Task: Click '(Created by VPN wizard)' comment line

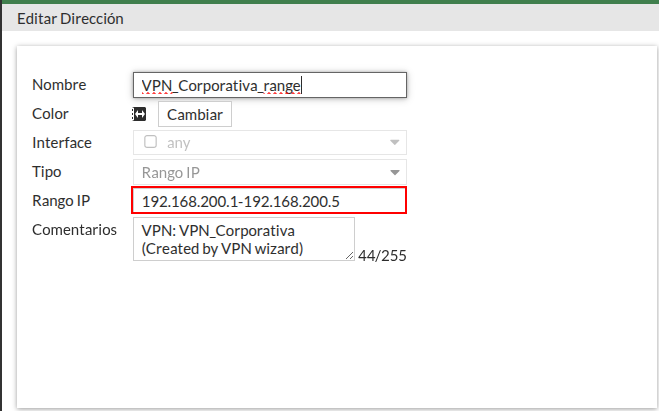Action: coord(221,249)
